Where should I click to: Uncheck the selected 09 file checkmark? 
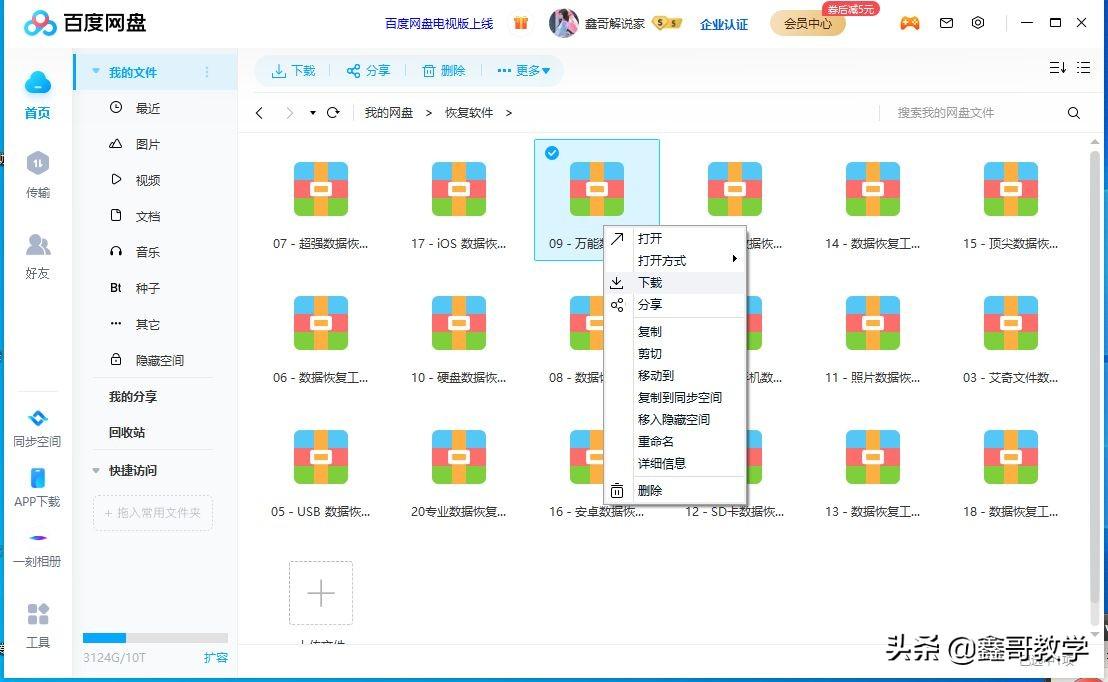coord(552,153)
